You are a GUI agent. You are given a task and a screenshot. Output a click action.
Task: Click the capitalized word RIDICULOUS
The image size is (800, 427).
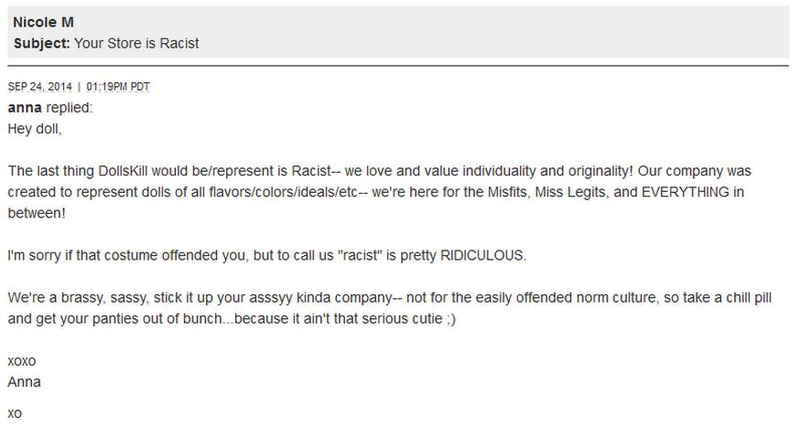[483, 255]
